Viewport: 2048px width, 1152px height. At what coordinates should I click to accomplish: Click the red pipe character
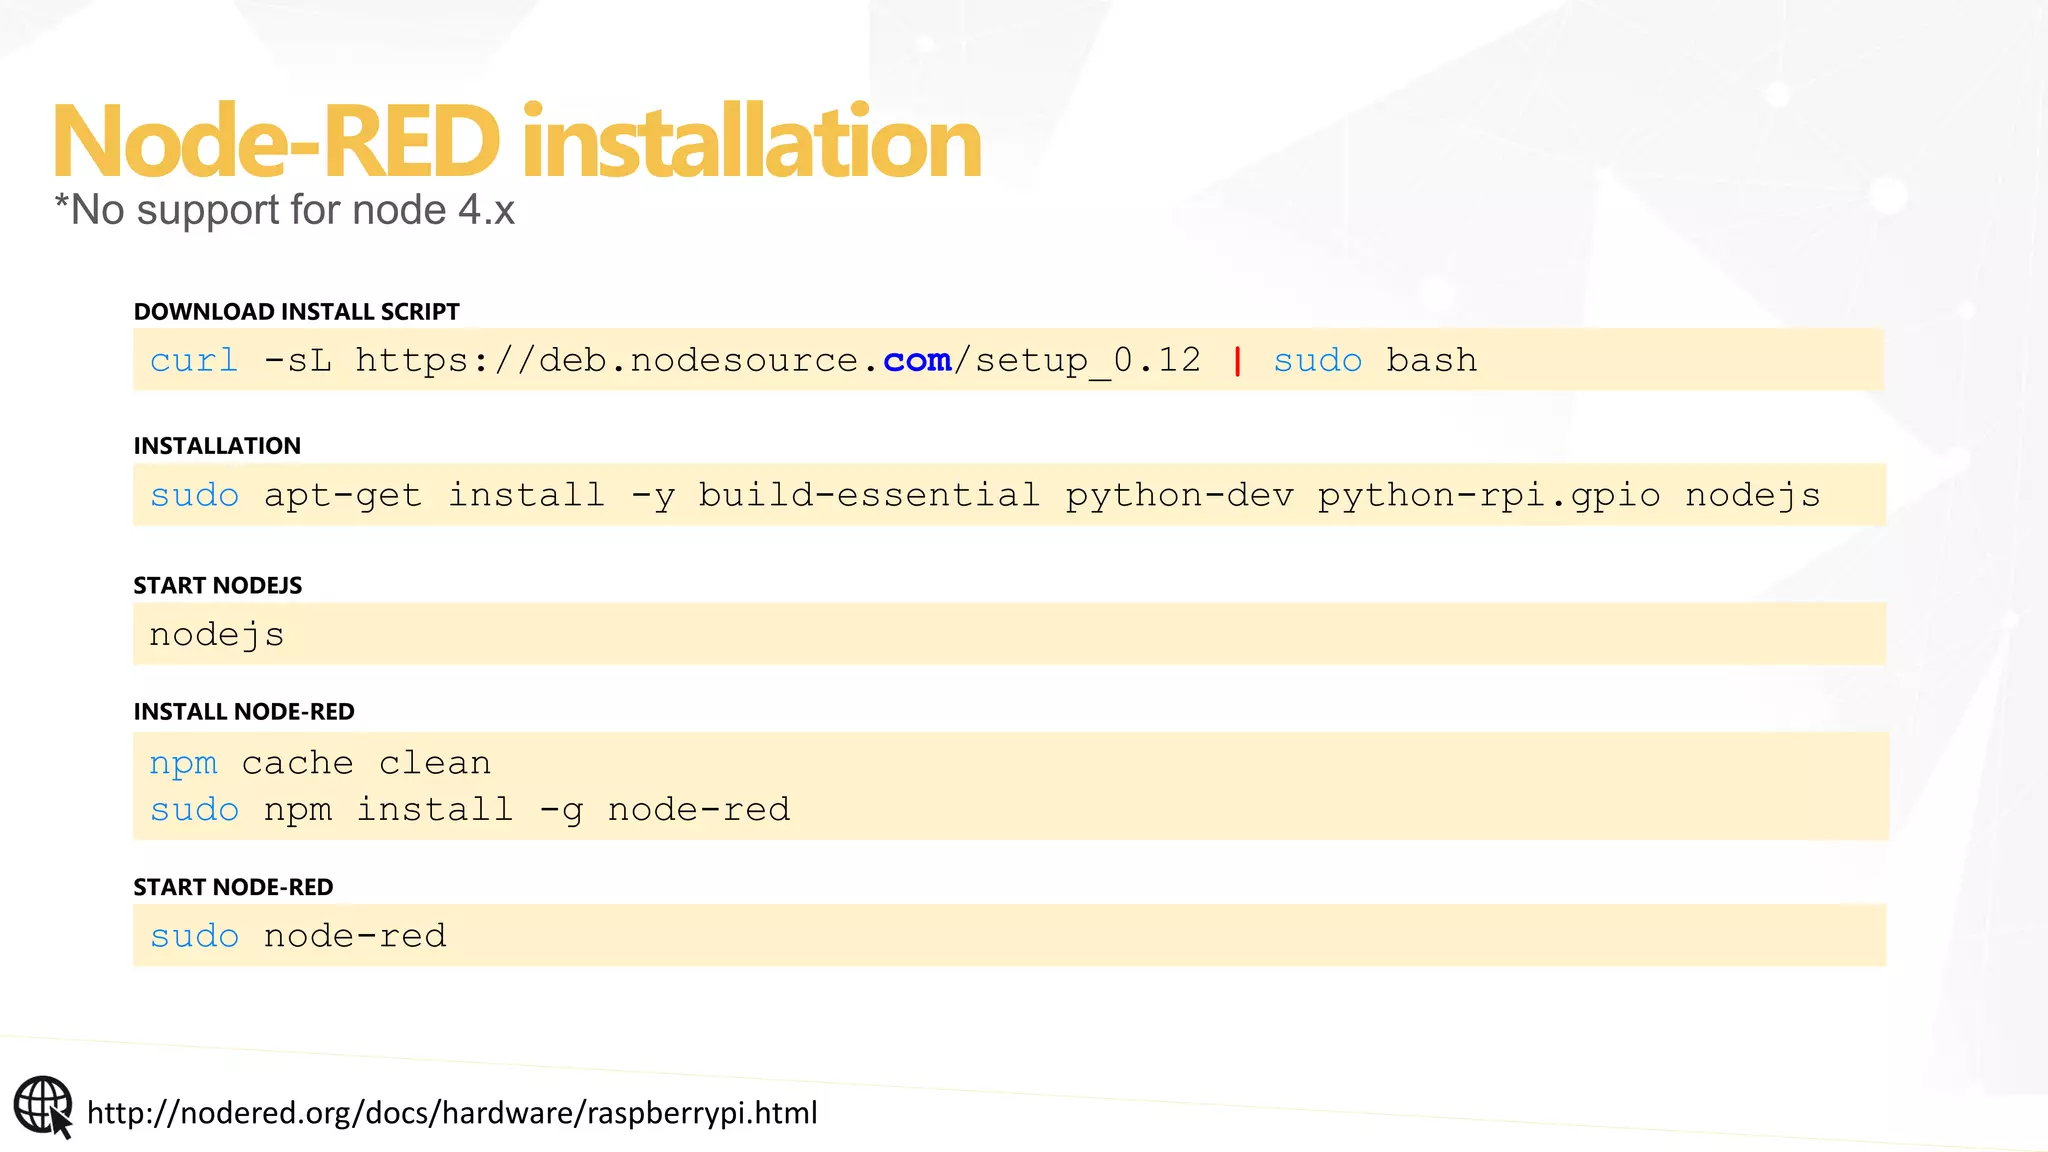pos(1238,361)
